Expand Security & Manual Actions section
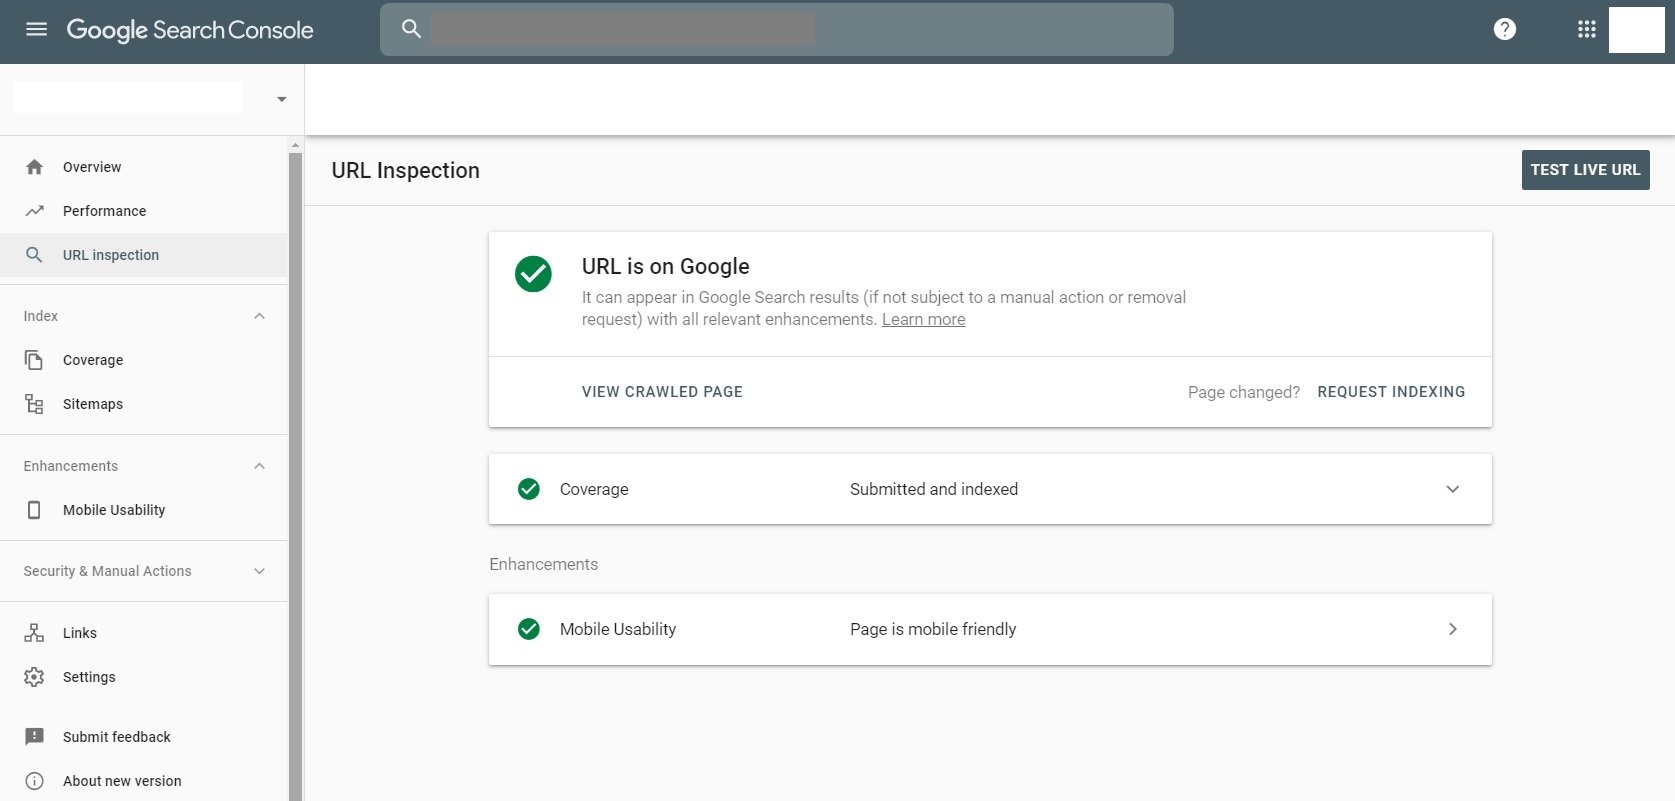The width and height of the screenshot is (1675, 801). 259,571
